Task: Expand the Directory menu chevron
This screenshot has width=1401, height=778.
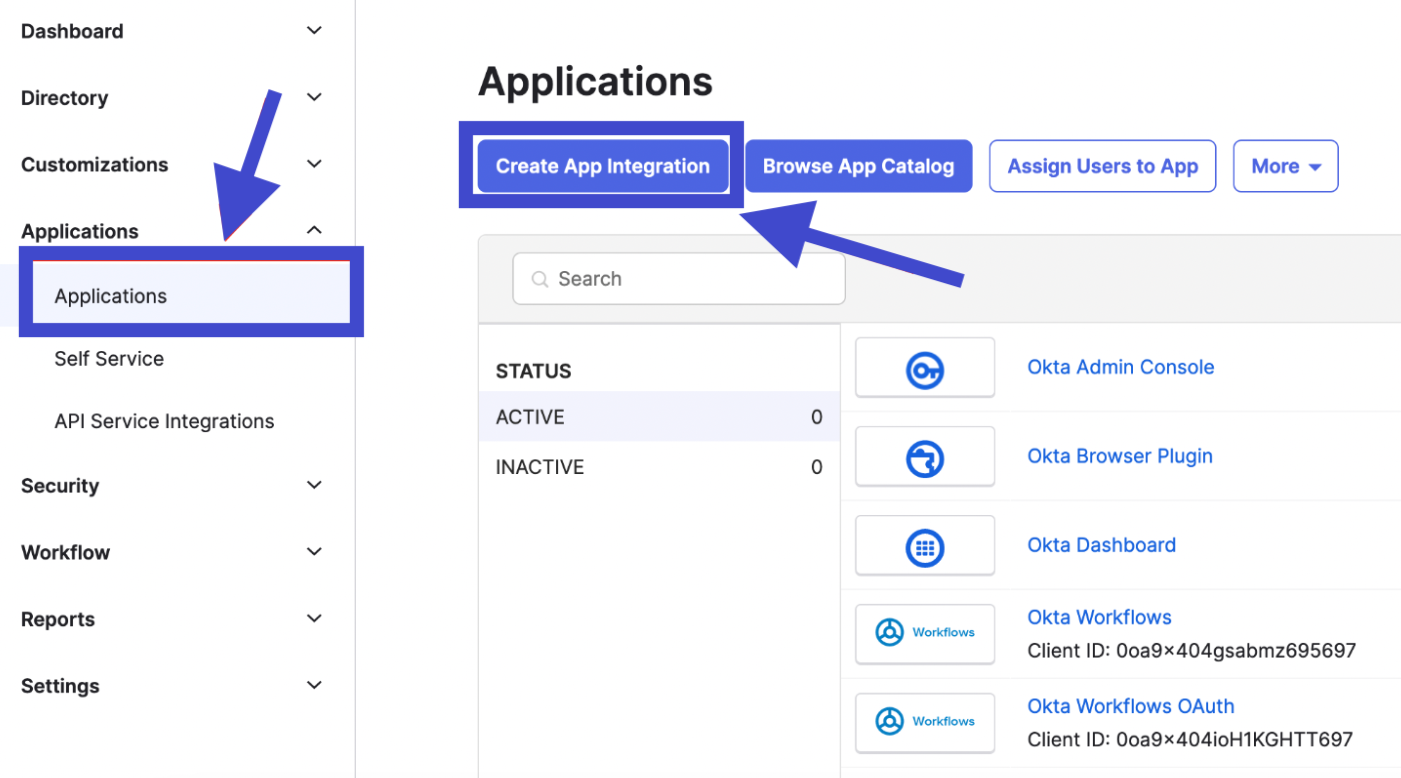Action: [314, 97]
